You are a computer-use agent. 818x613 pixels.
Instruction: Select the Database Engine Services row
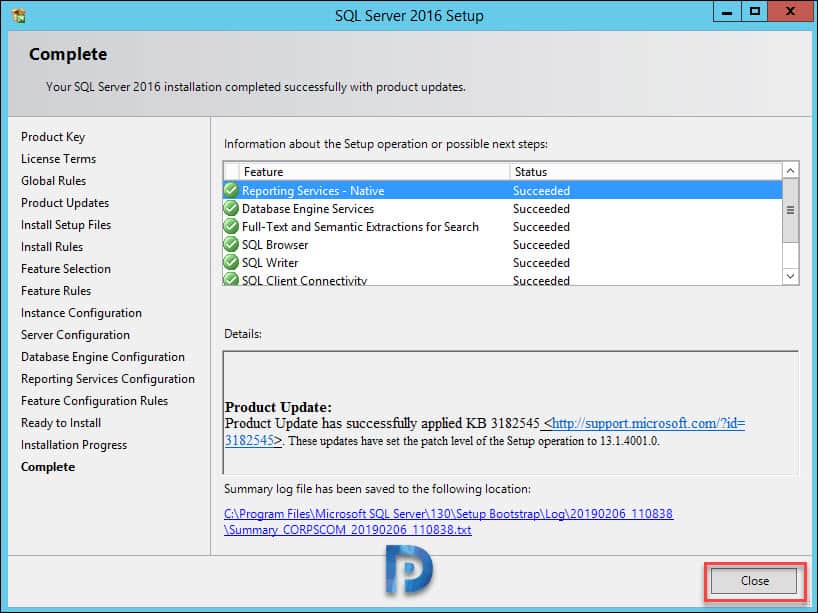pyautogui.click(x=502, y=209)
